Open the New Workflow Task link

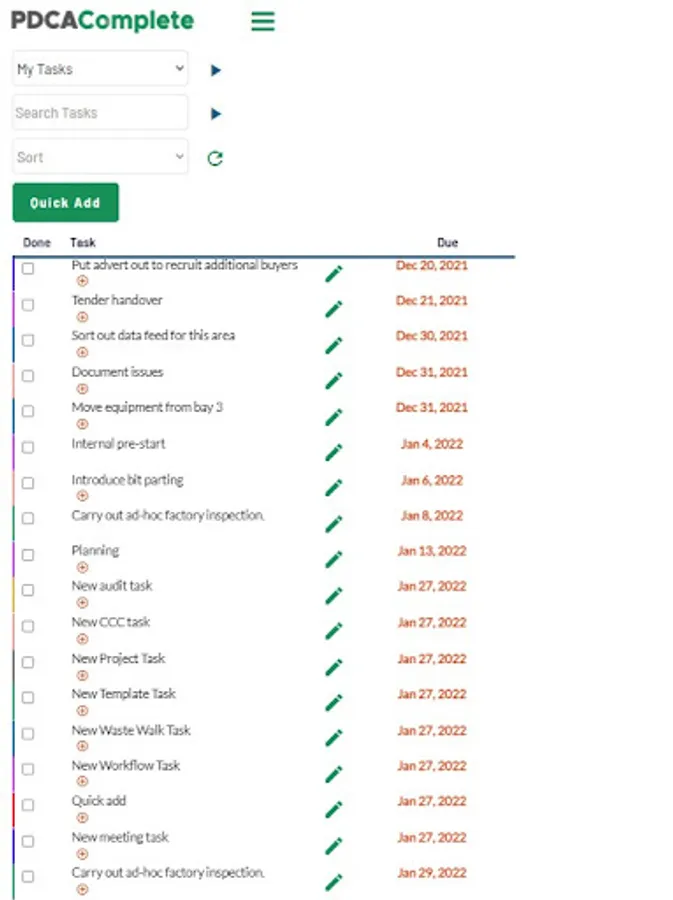[126, 766]
